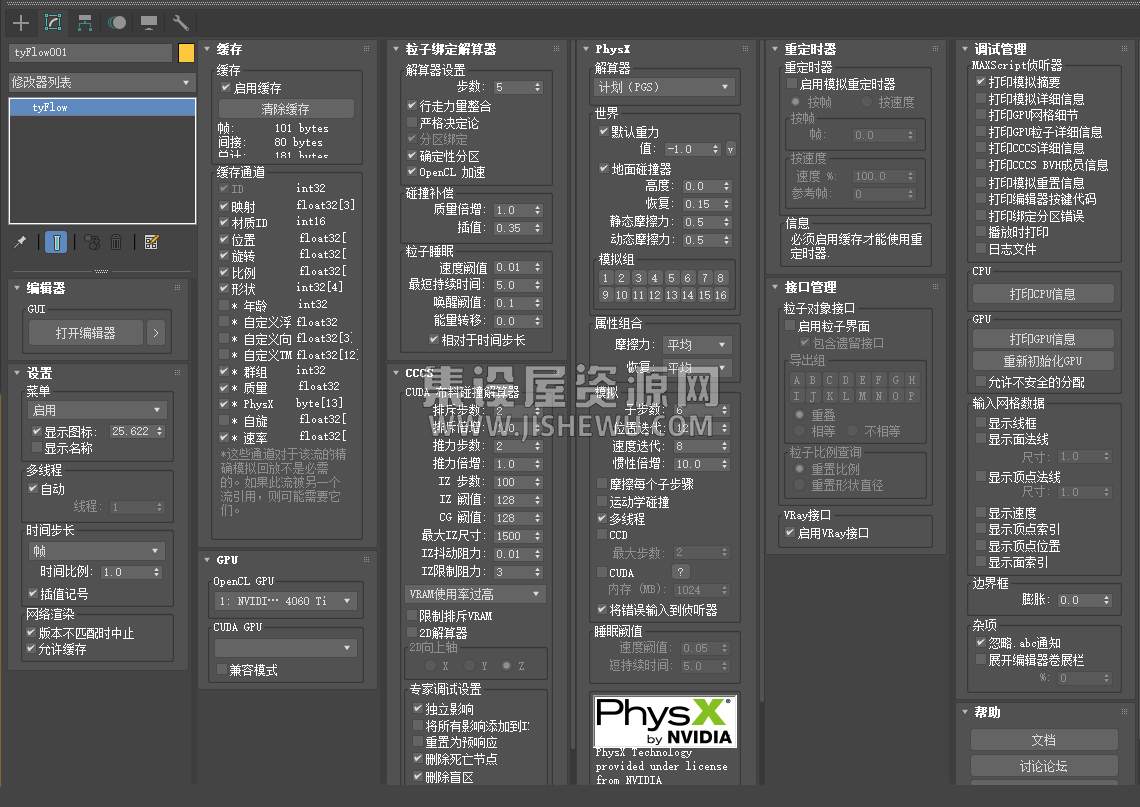Click Configure Modifier Sets icon
This screenshot has width=1140, height=807.
151,242
